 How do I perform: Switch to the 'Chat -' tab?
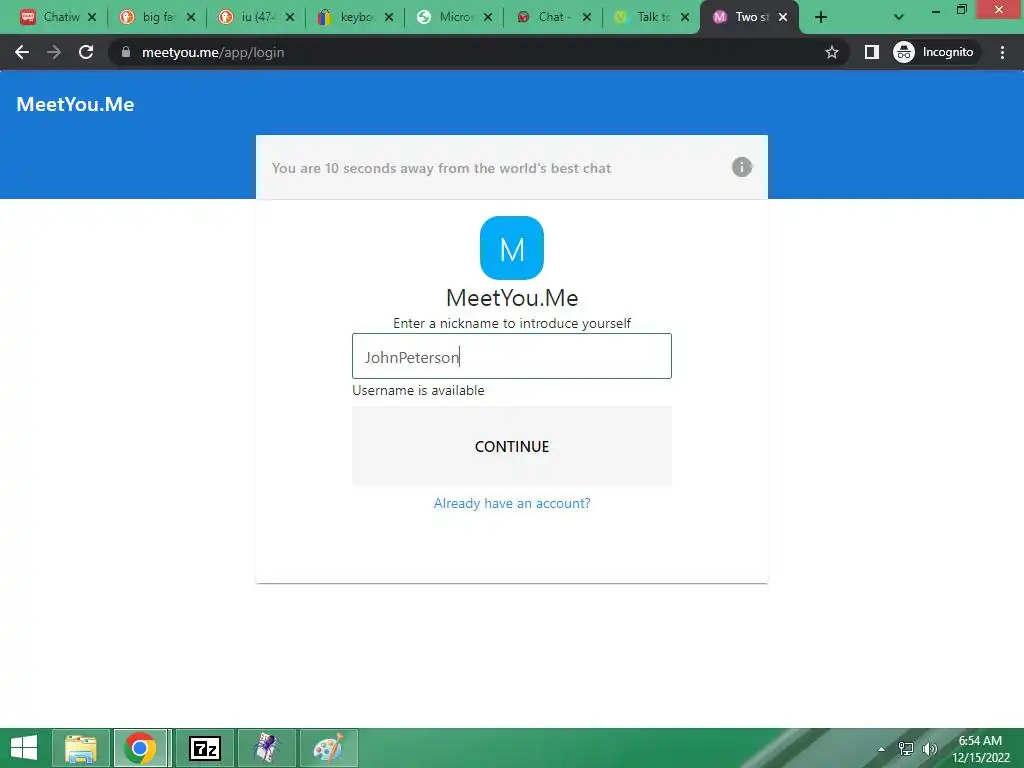(x=547, y=17)
